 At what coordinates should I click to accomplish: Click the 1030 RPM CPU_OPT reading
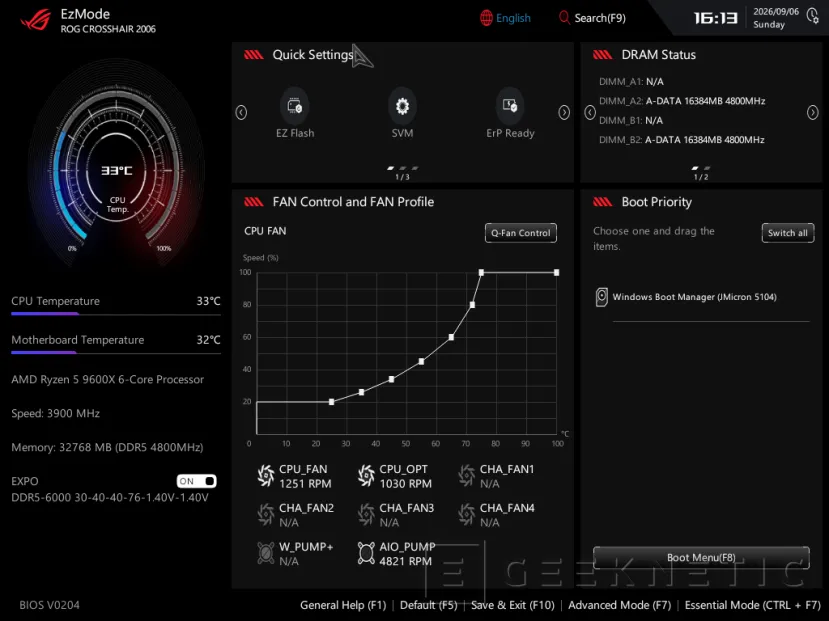(x=406, y=484)
